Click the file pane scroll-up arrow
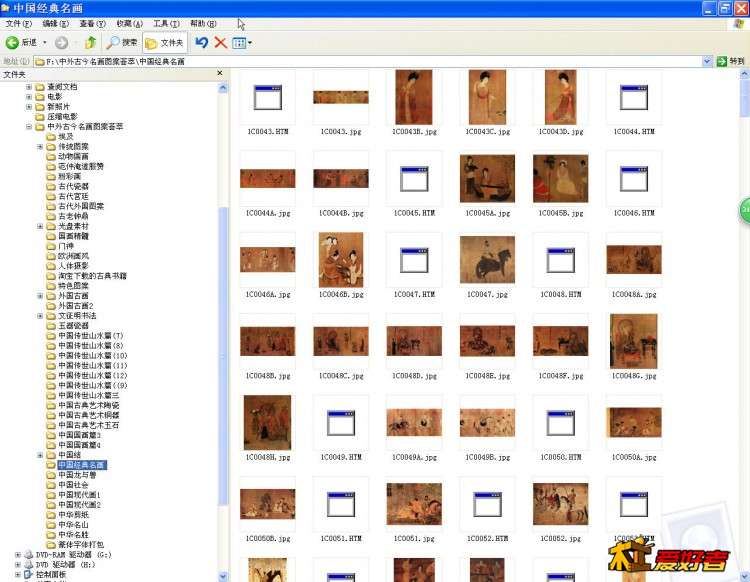Screen dimensions: 750x582 745,74
